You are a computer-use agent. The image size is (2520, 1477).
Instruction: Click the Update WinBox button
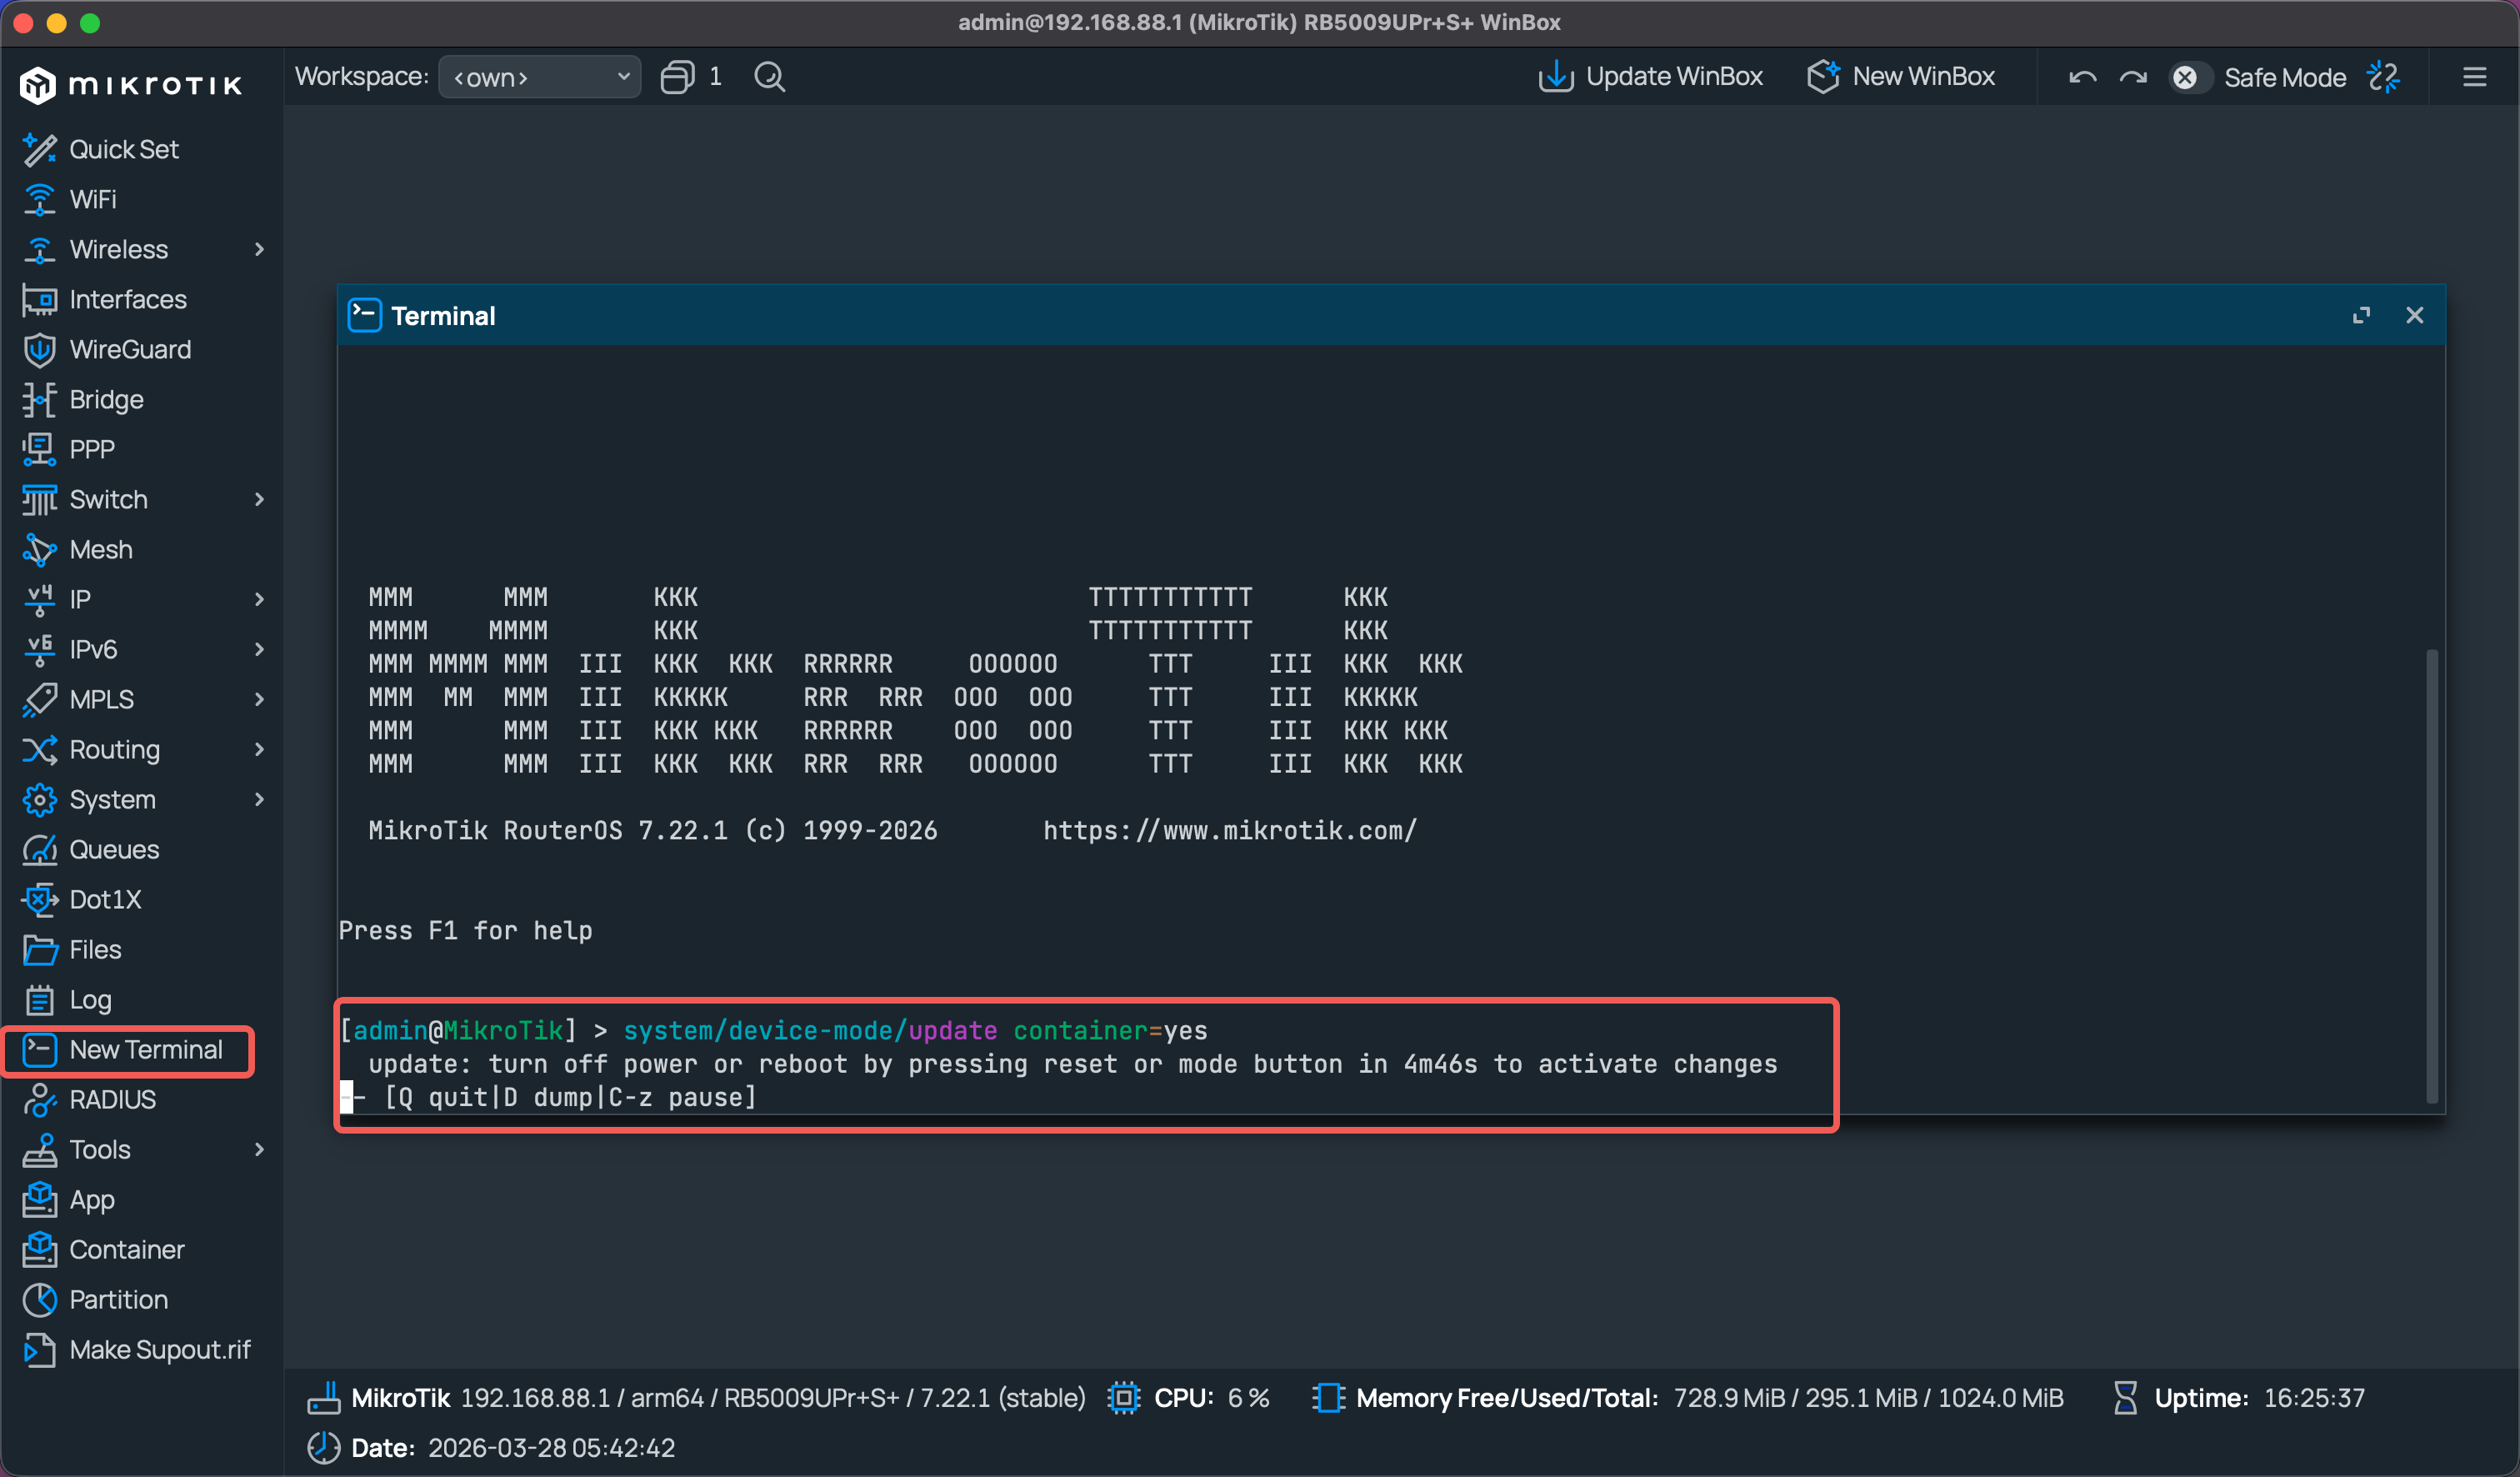[x=1650, y=77]
